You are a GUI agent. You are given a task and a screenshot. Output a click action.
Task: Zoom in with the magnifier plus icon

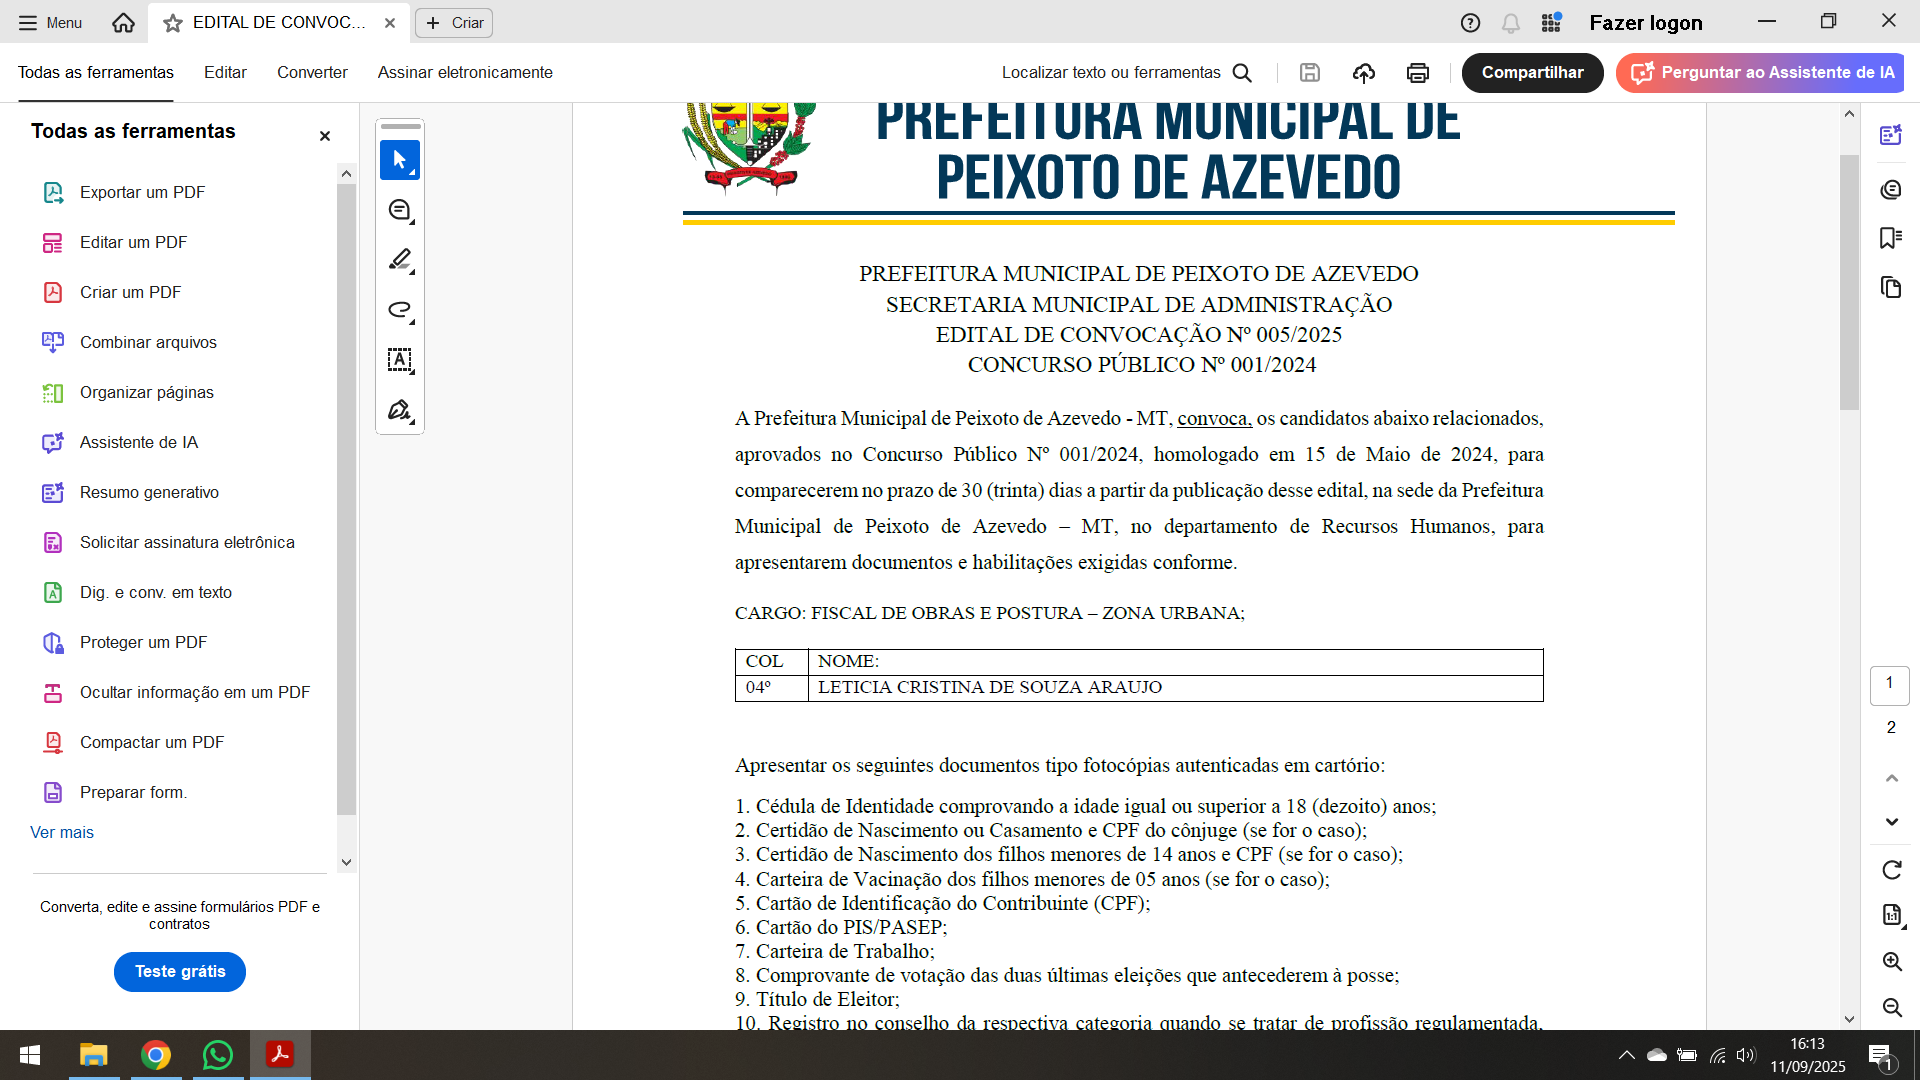point(1891,961)
